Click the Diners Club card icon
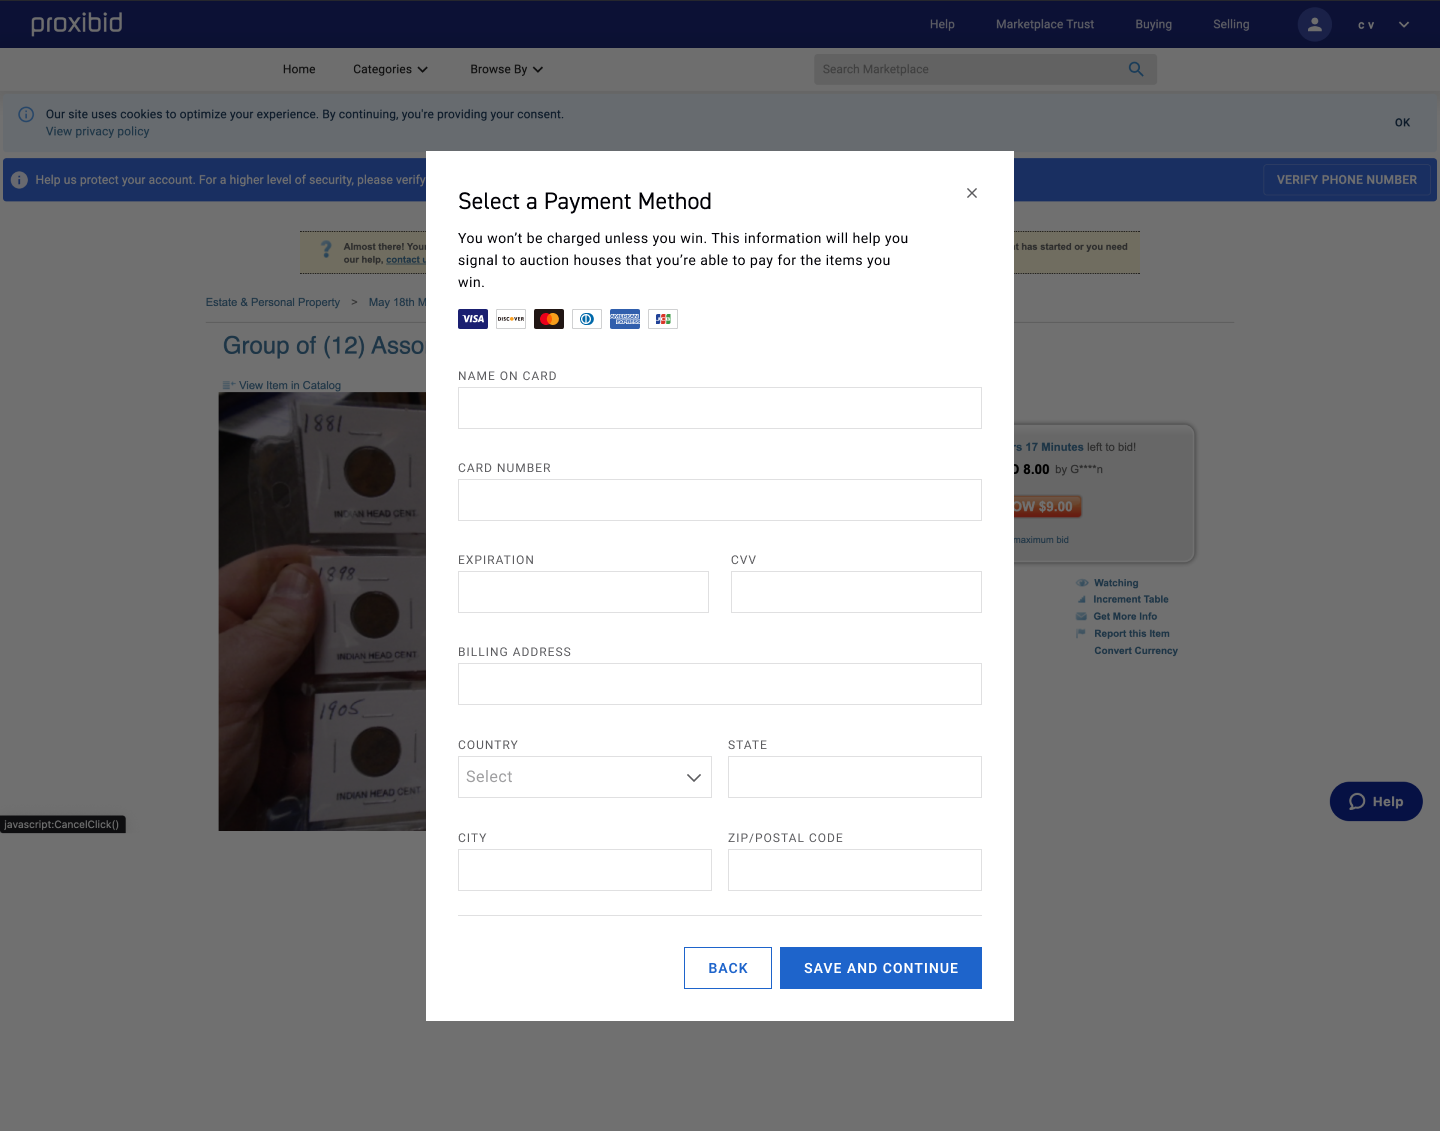This screenshot has height=1131, width=1440. point(587,319)
